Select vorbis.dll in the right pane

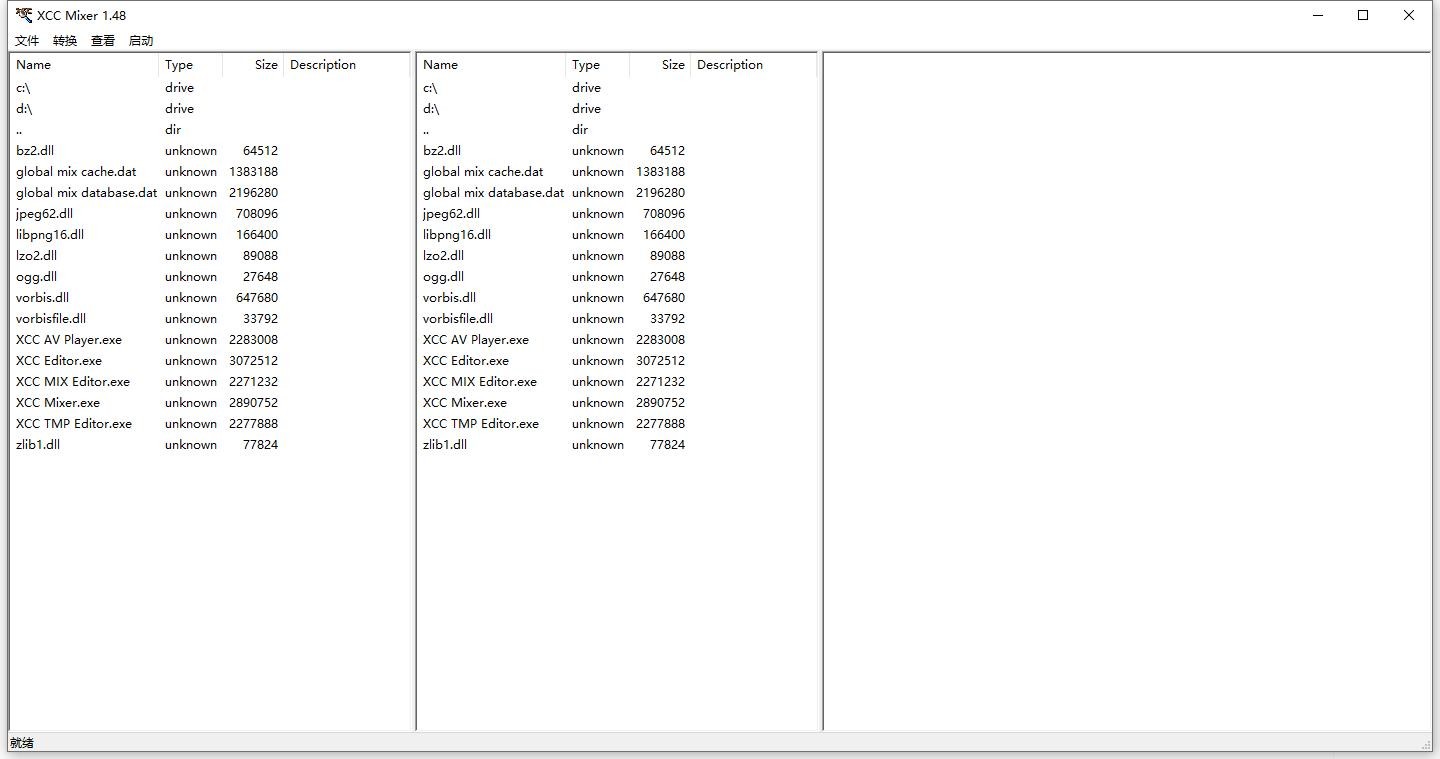click(449, 298)
